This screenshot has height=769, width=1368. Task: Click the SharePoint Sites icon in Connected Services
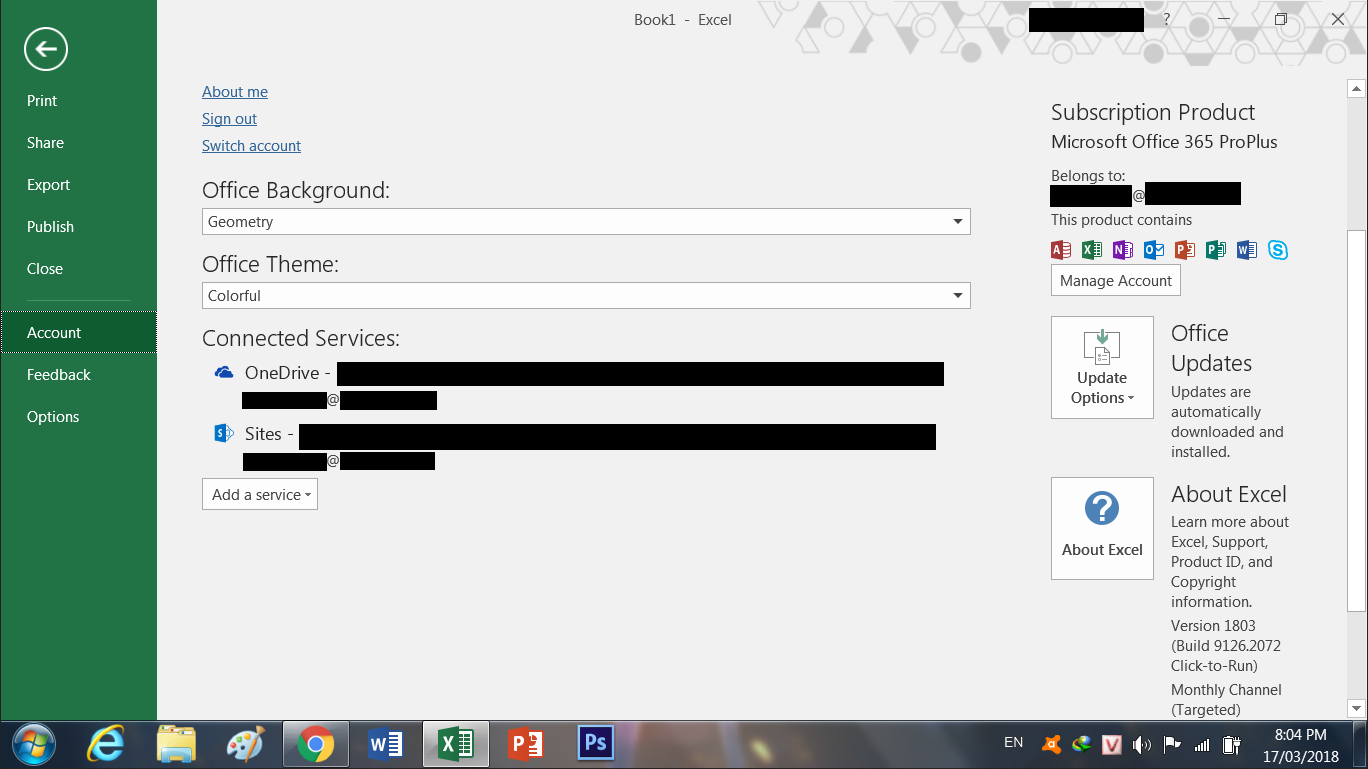(x=224, y=433)
